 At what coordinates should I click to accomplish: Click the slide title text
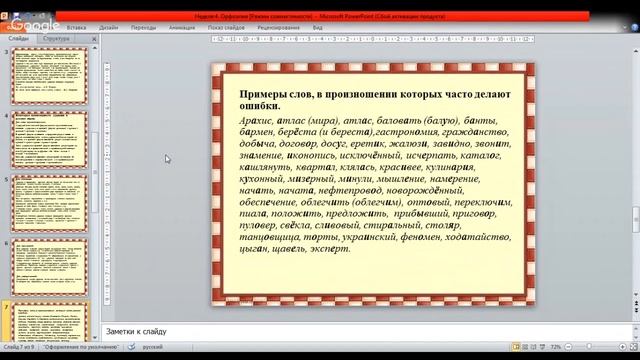[375, 100]
